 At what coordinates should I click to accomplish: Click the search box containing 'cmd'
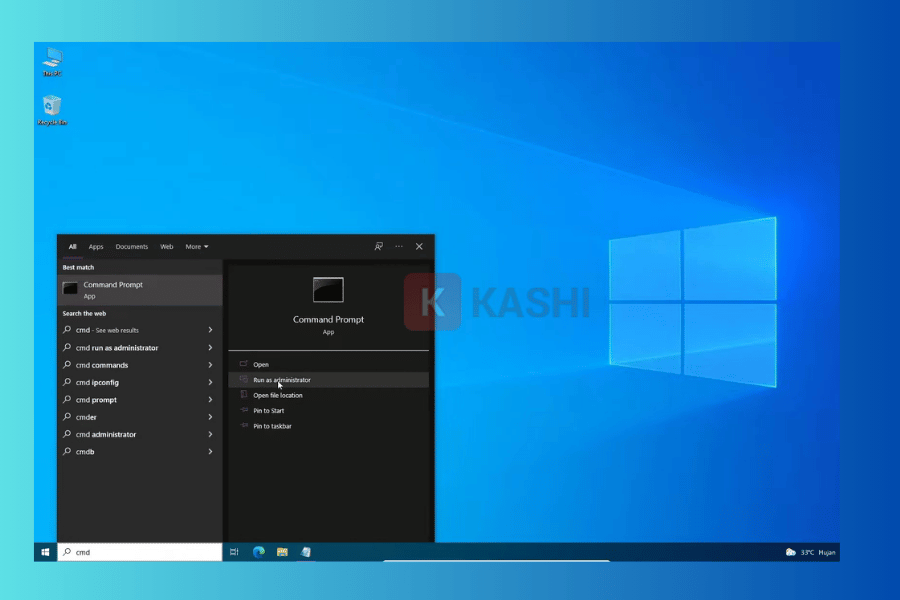click(140, 552)
